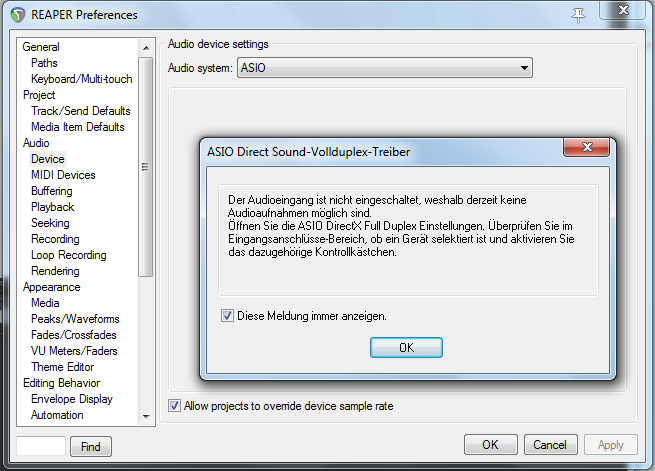Select the Appearance category
655x471 pixels.
(51, 287)
